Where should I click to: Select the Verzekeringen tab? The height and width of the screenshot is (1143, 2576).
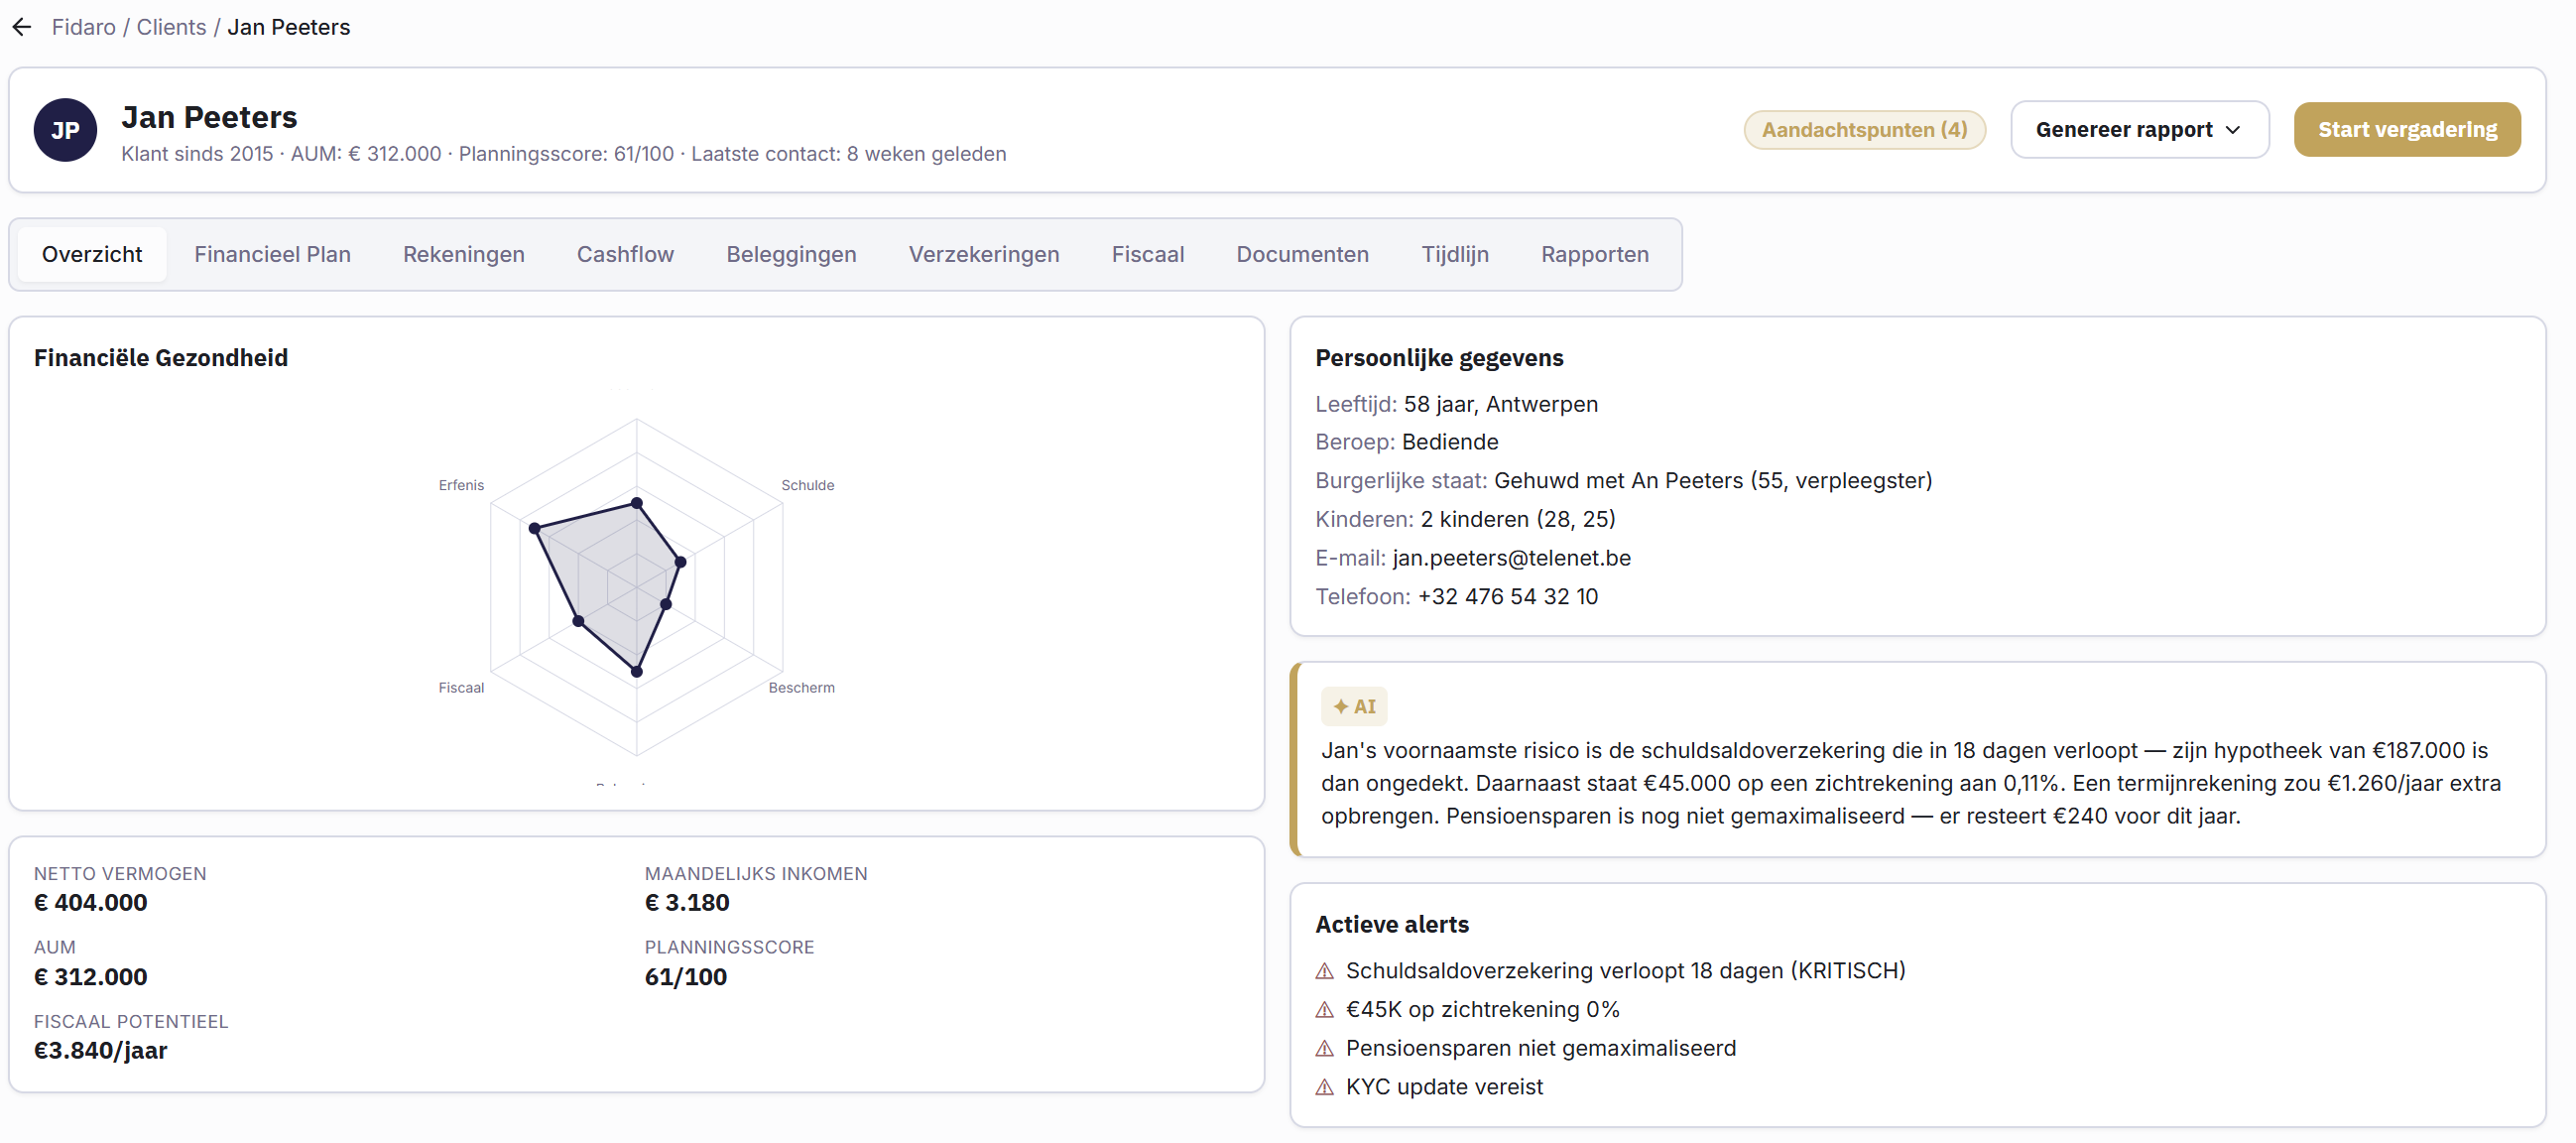coord(983,254)
